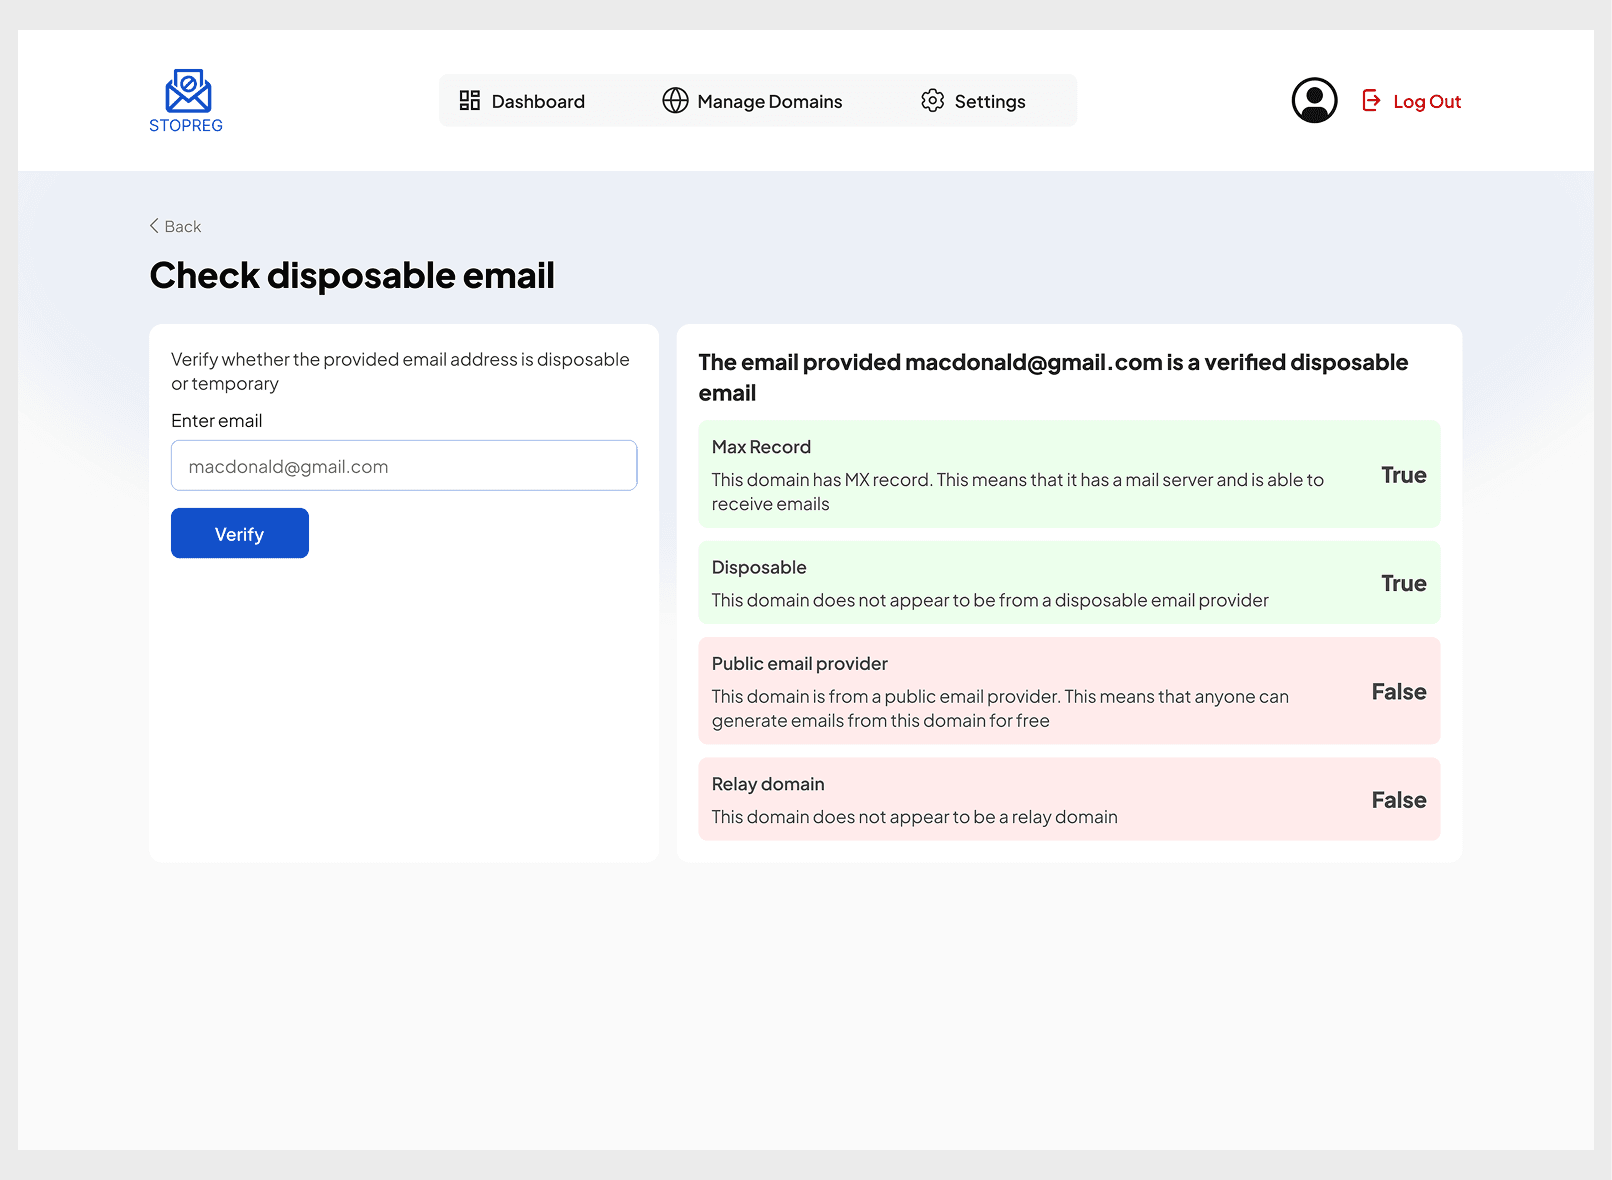Click the Back text link
Screen dimensions: 1612x1180
[x=183, y=227]
